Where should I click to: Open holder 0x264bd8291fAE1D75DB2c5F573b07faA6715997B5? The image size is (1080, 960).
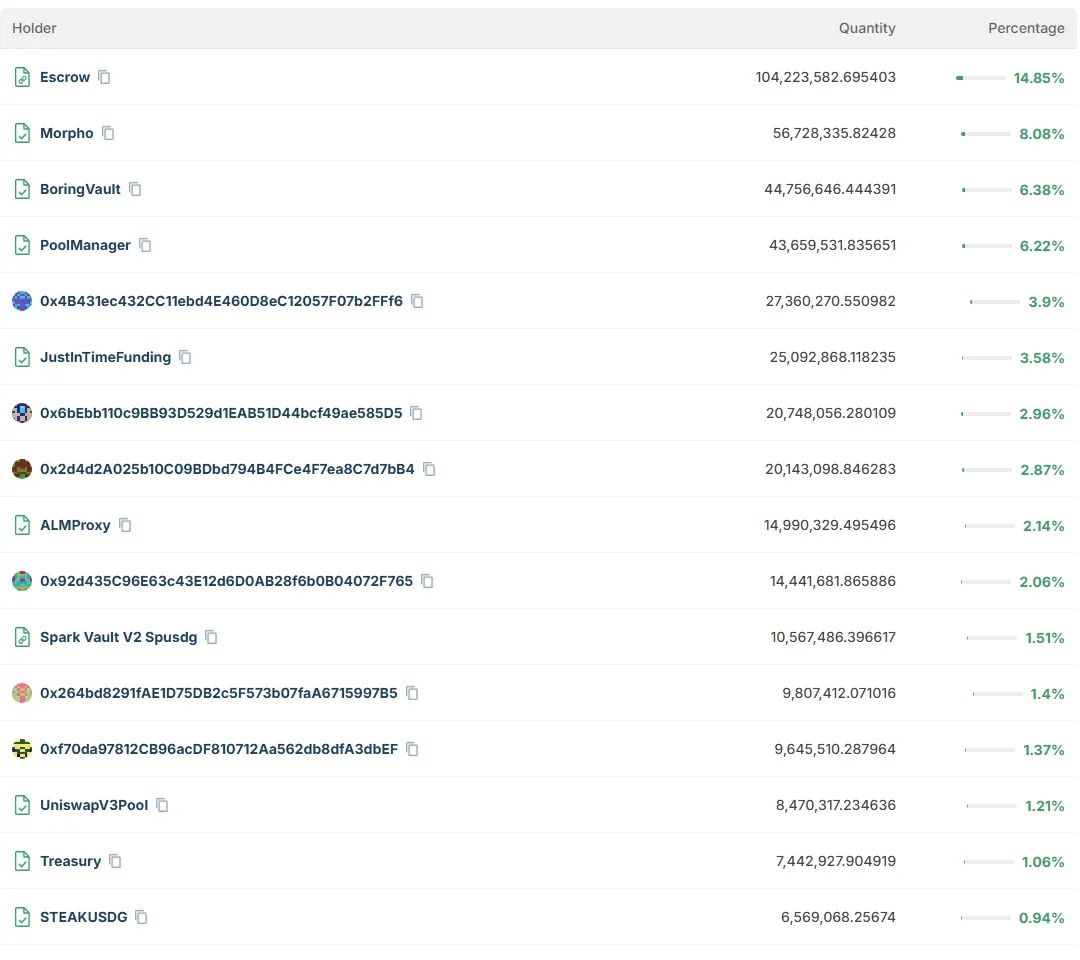pyautogui.click(x=219, y=693)
